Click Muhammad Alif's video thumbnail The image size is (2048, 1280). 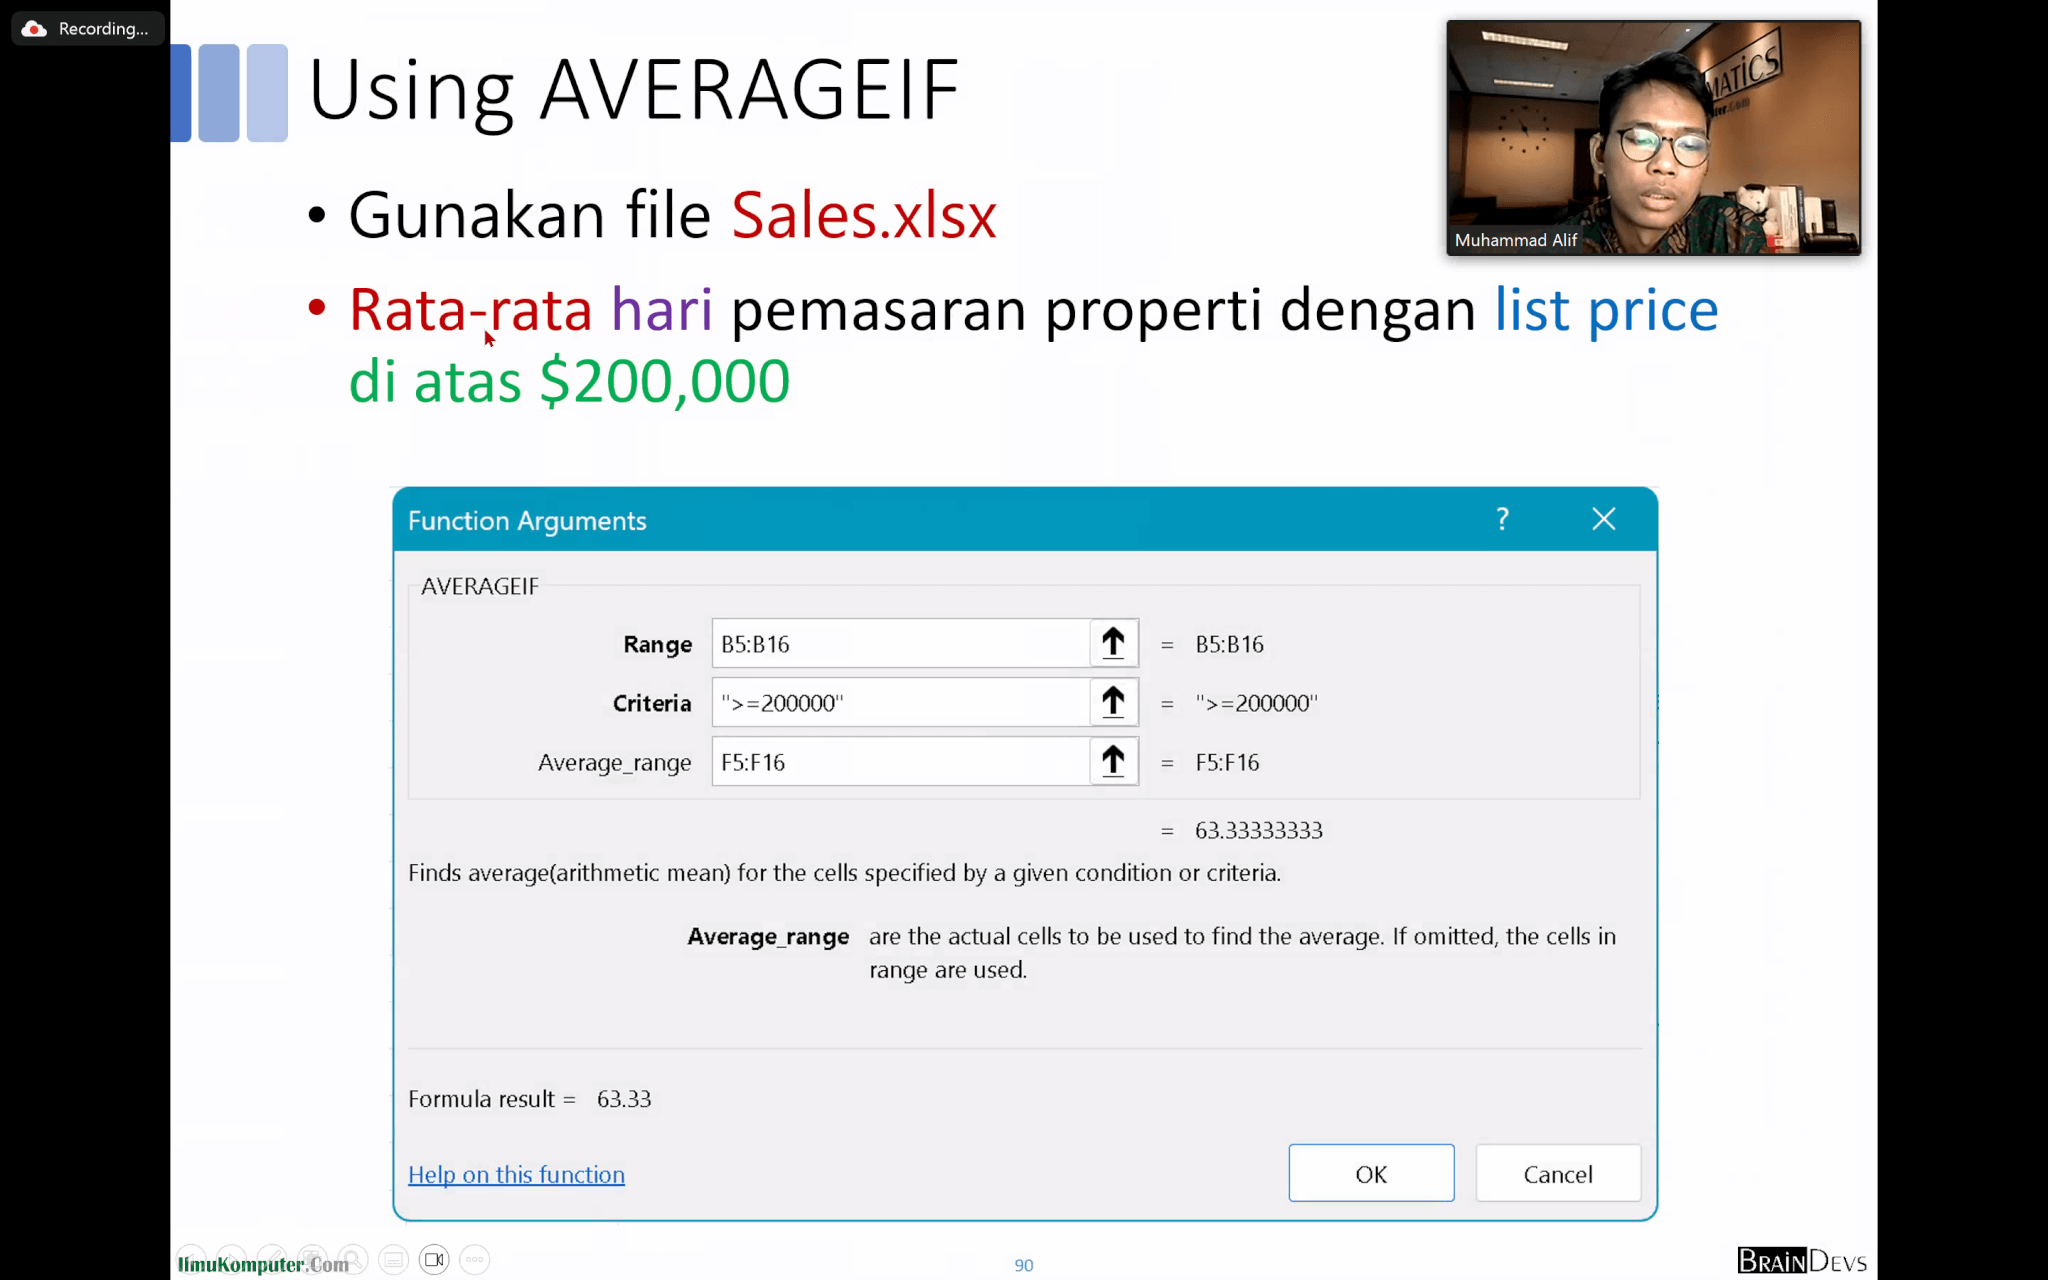coord(1652,138)
